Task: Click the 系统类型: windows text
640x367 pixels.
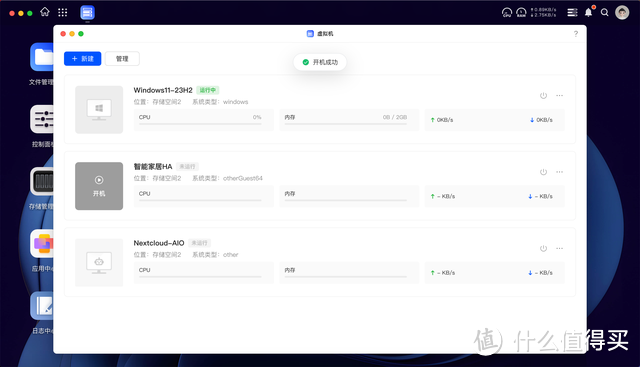Action: point(220,102)
